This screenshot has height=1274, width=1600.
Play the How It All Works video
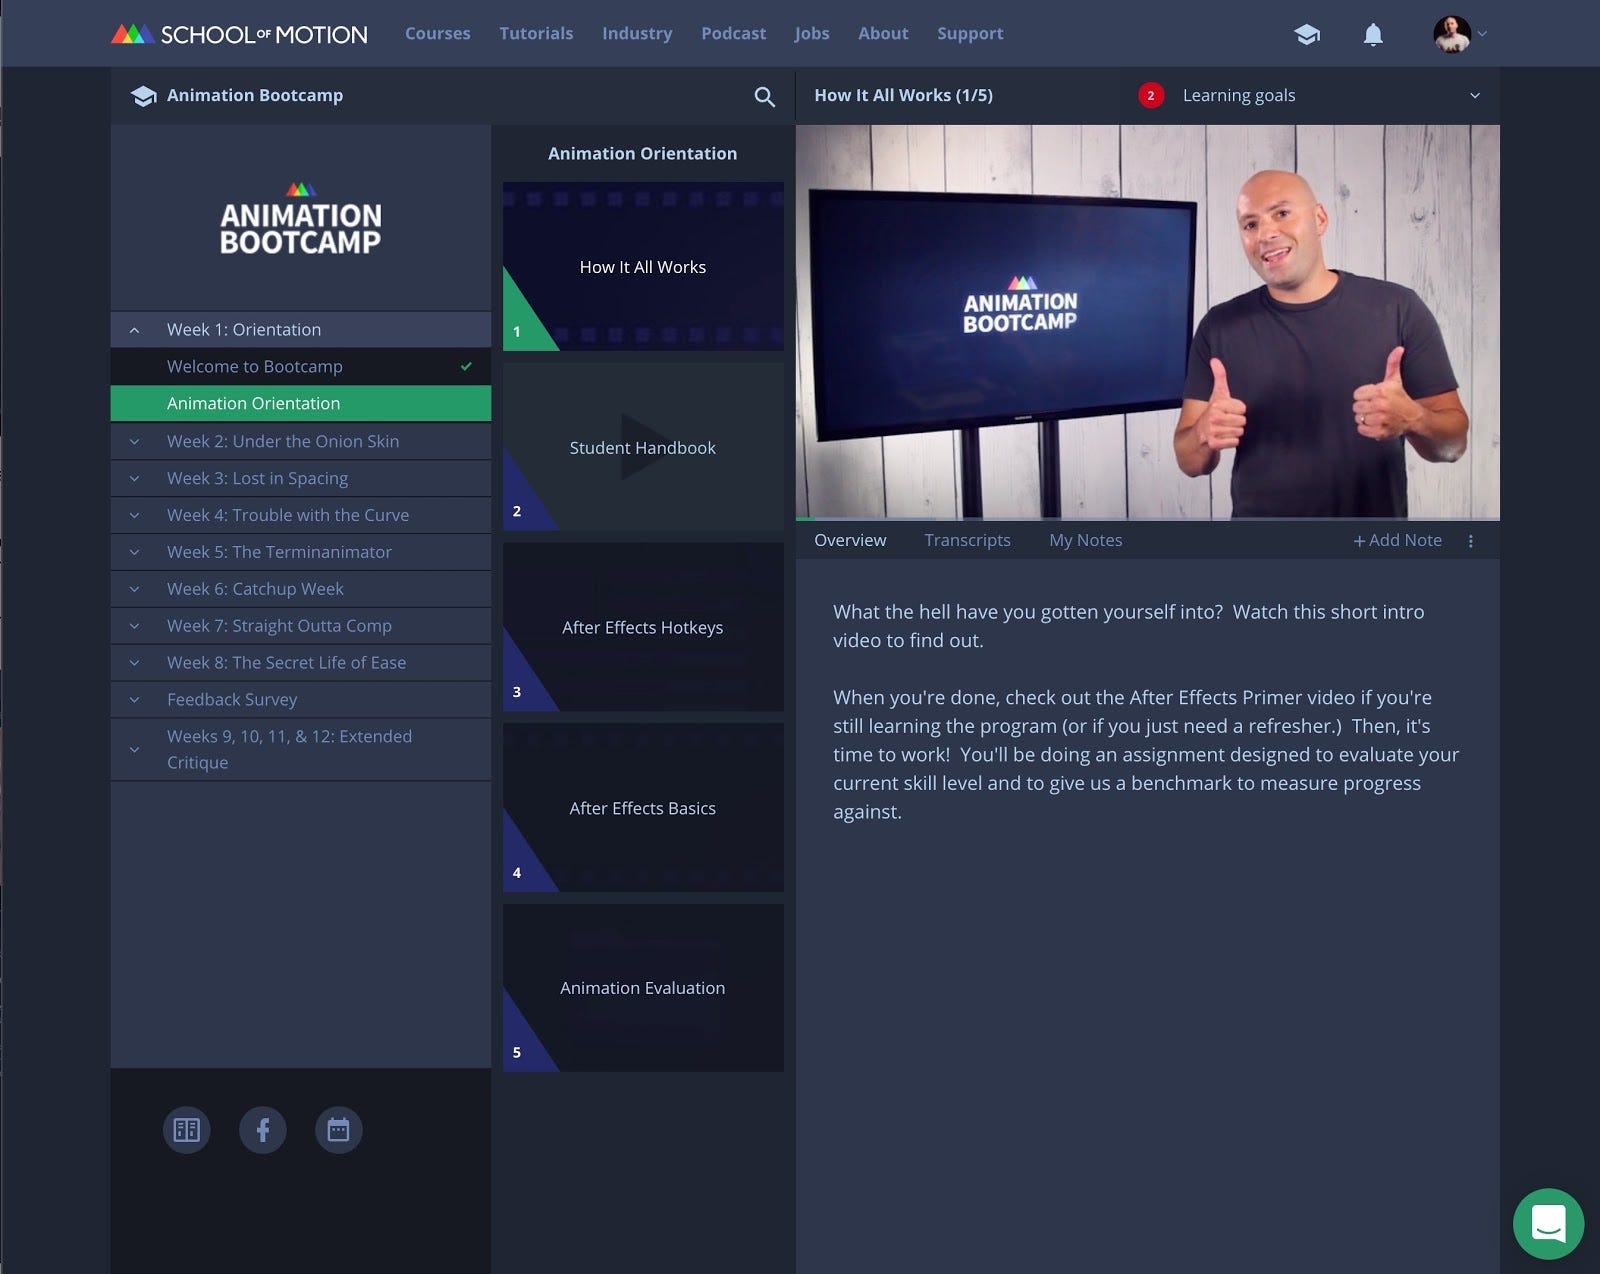click(1147, 322)
